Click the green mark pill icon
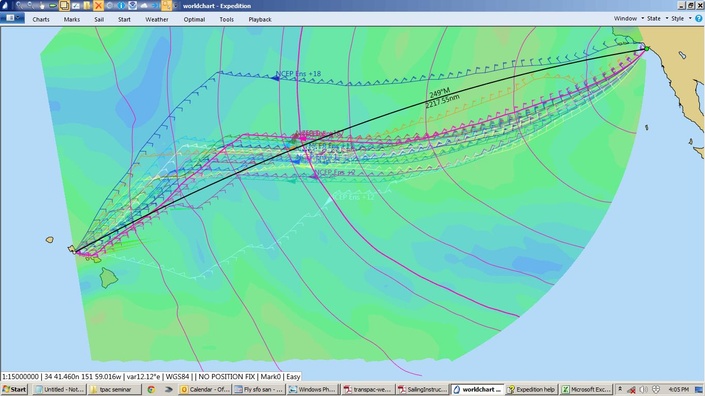 [53, 5]
